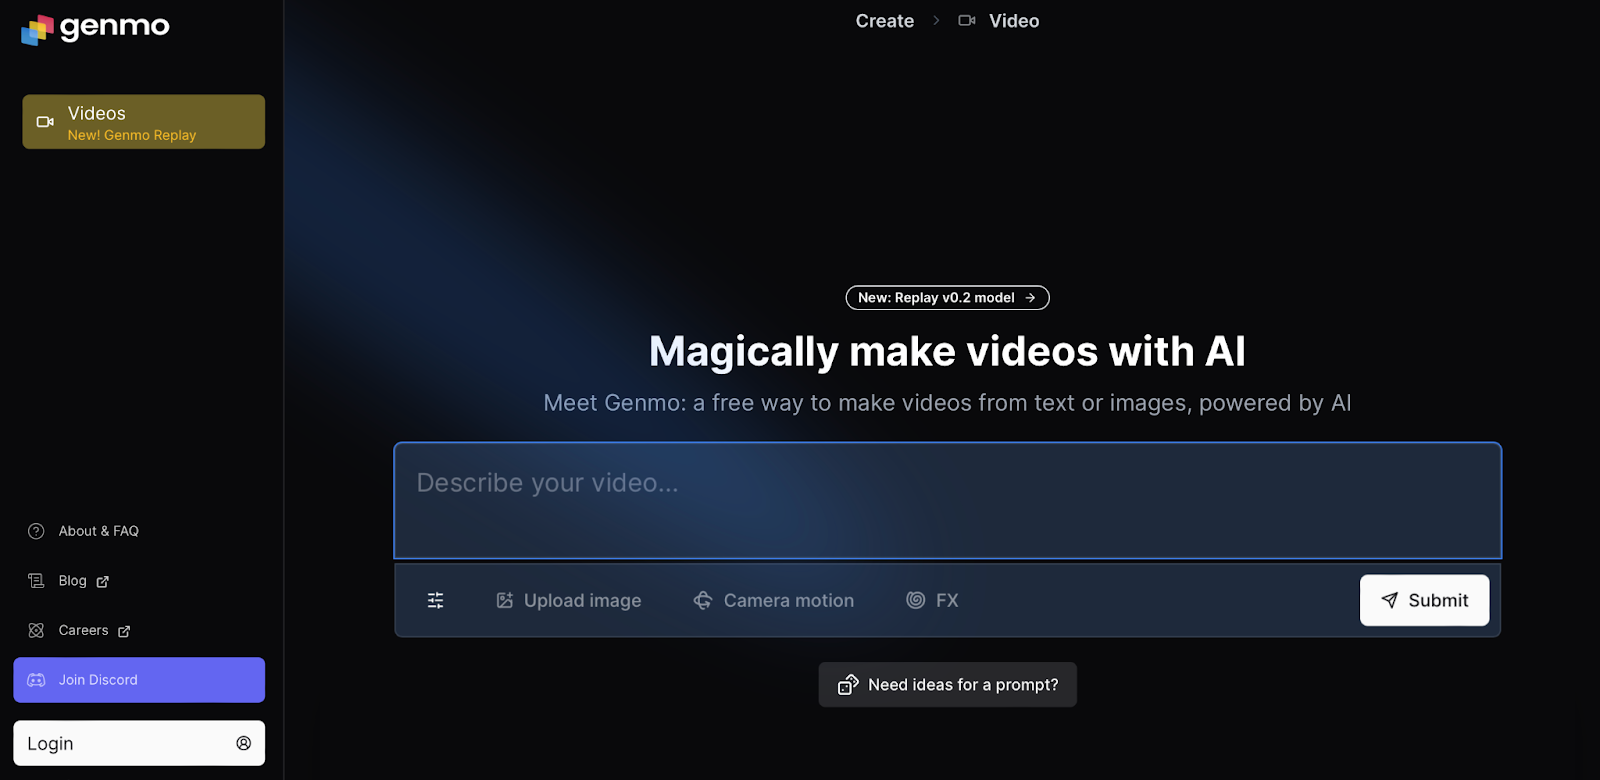Click the Blog external link icon
1600x780 pixels.
click(103, 581)
